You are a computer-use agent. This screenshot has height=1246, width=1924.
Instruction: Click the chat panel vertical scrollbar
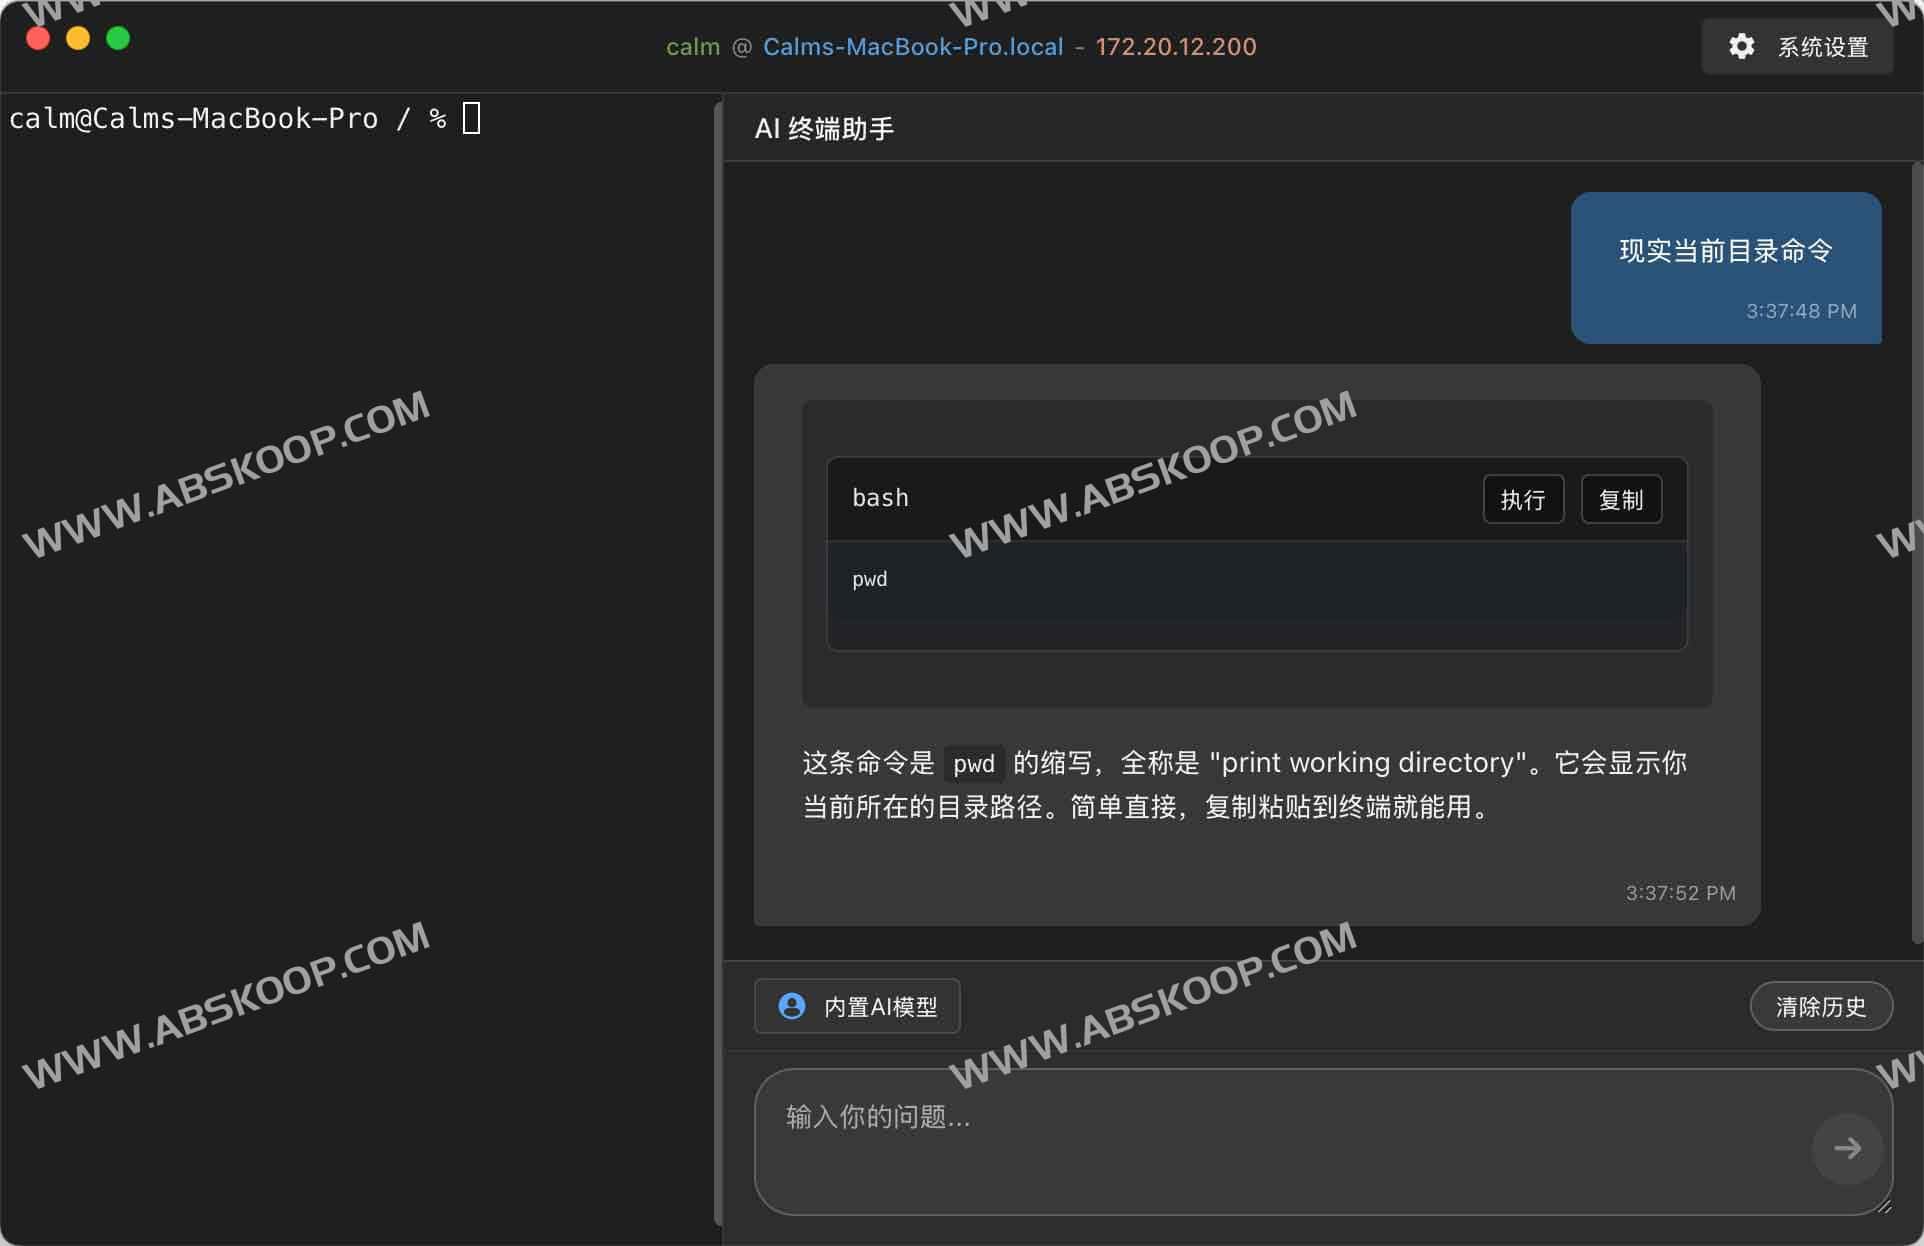1916,550
